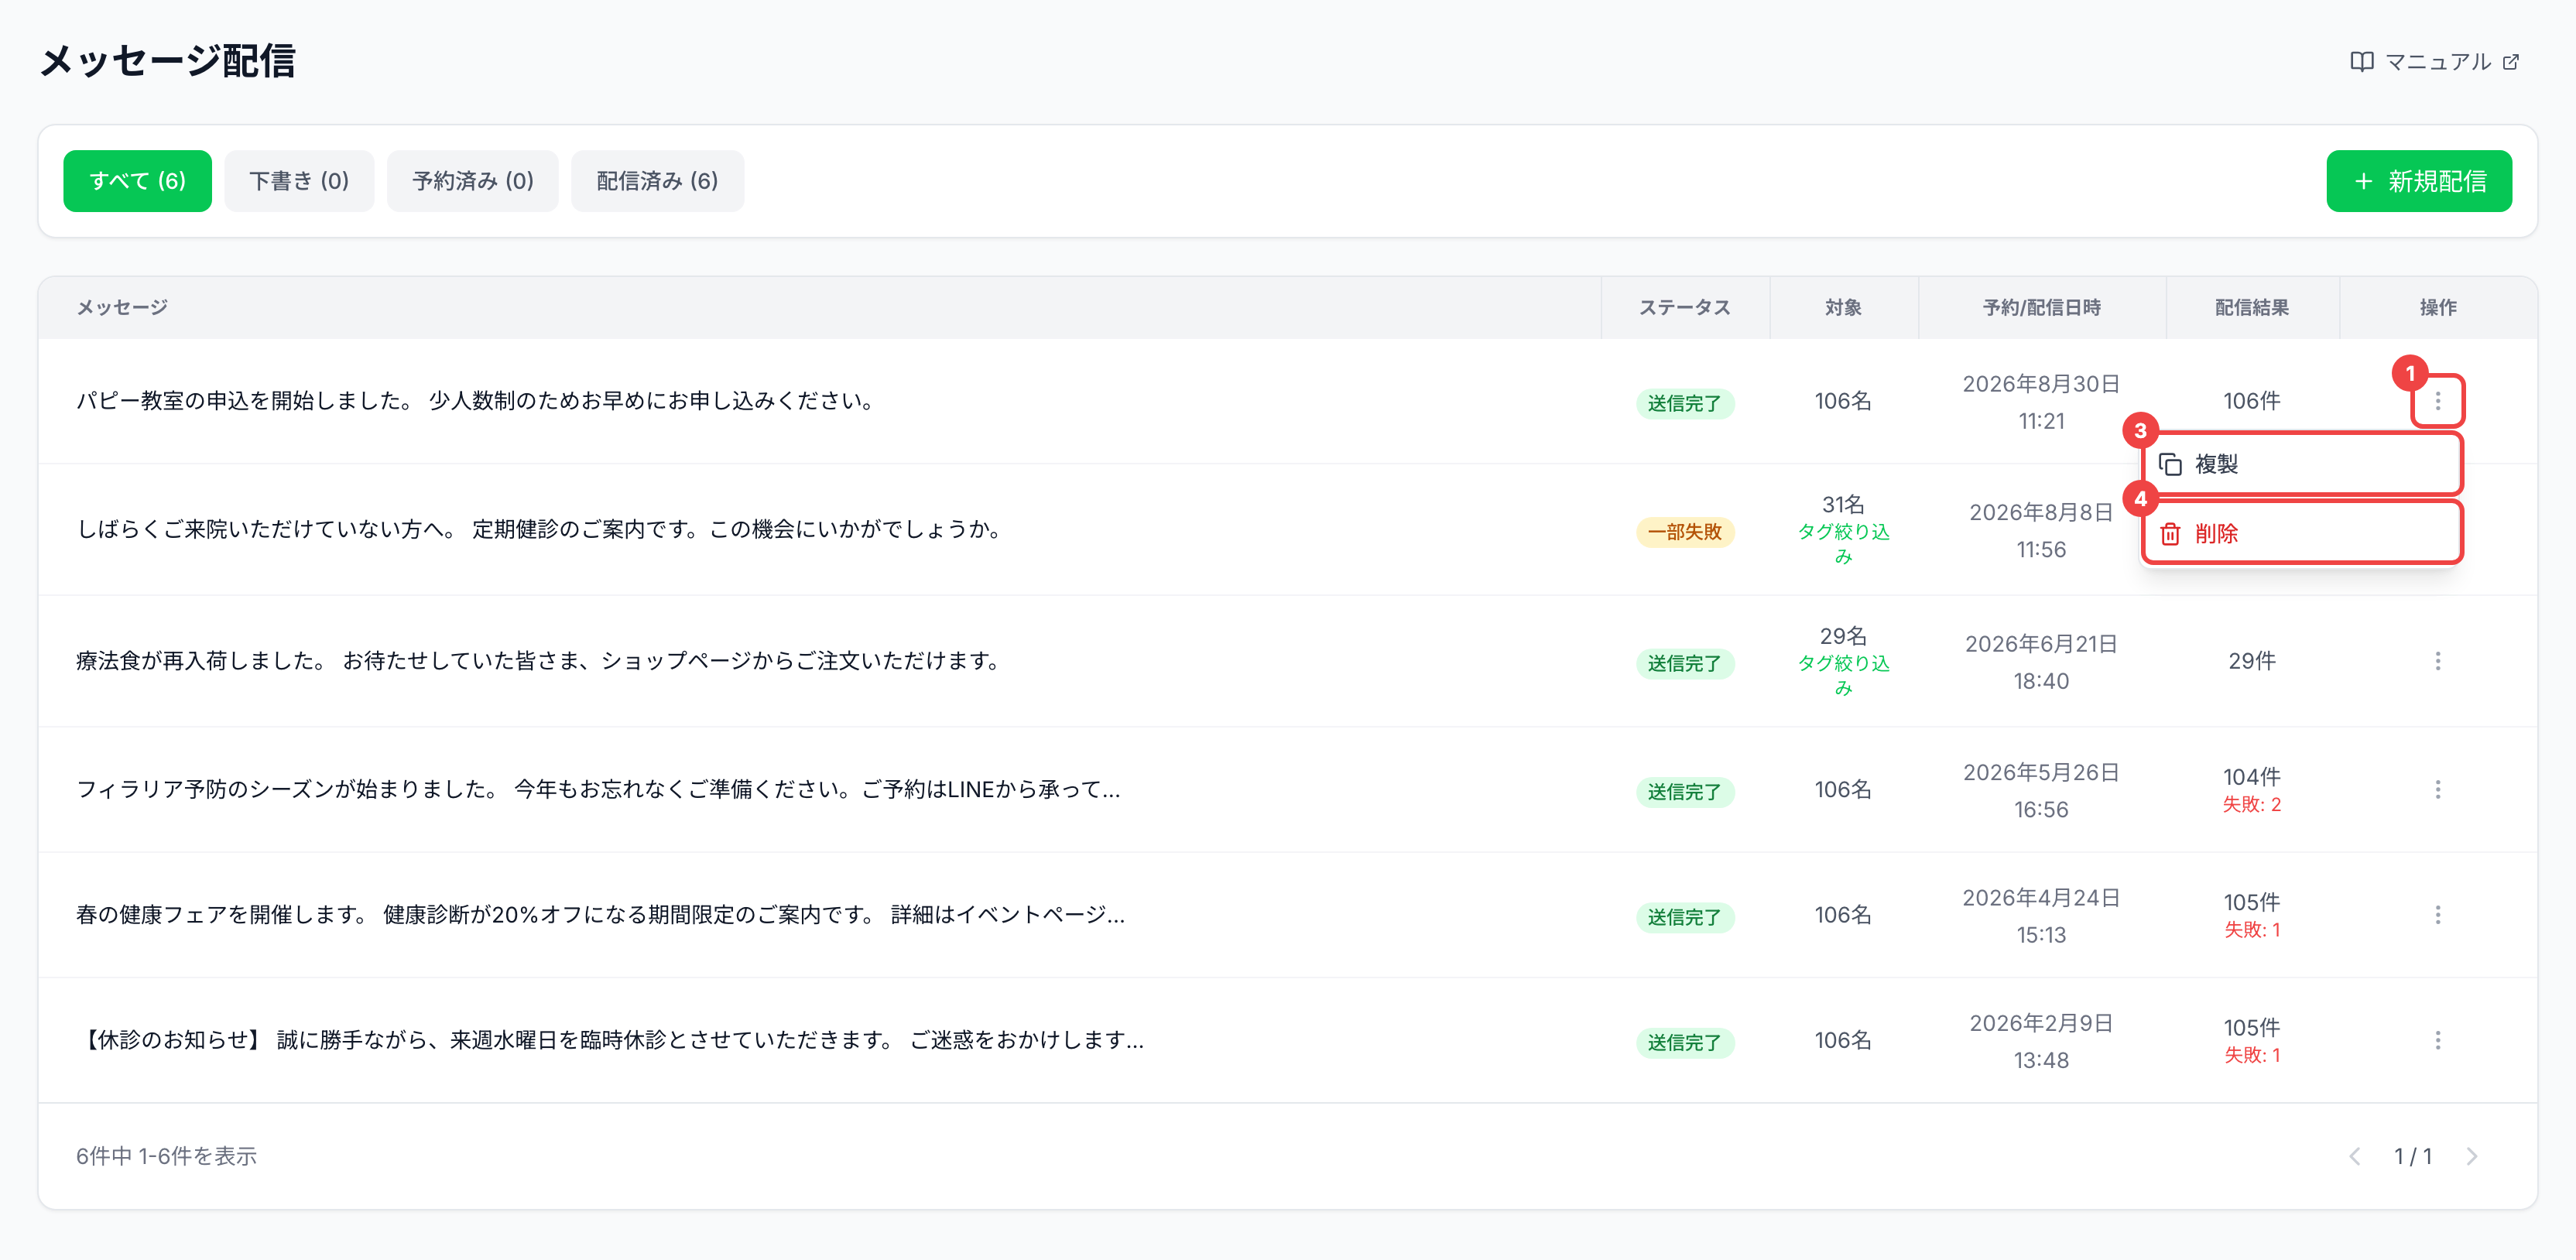Switch to すべて (6) tab
Screen dimensions: 2576x1260
pos(137,181)
